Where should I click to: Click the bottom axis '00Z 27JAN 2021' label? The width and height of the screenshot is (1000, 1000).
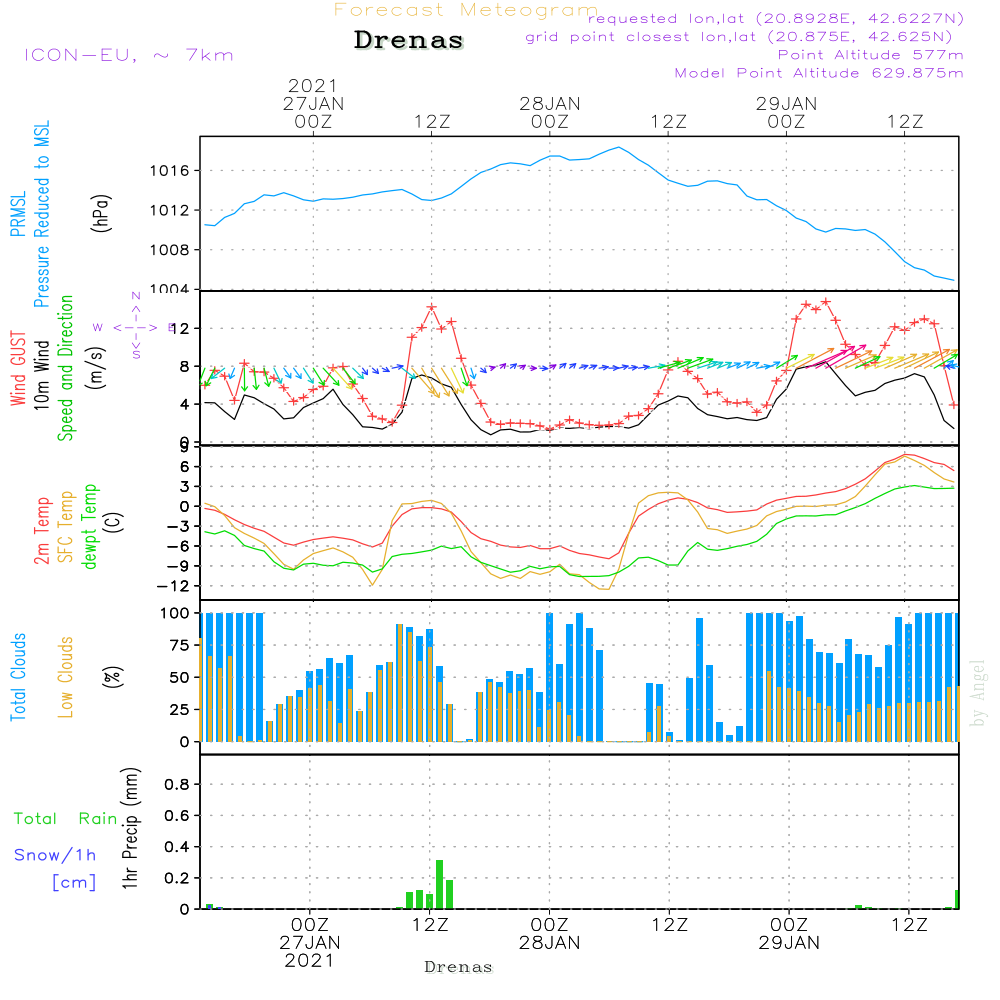coord(310,943)
